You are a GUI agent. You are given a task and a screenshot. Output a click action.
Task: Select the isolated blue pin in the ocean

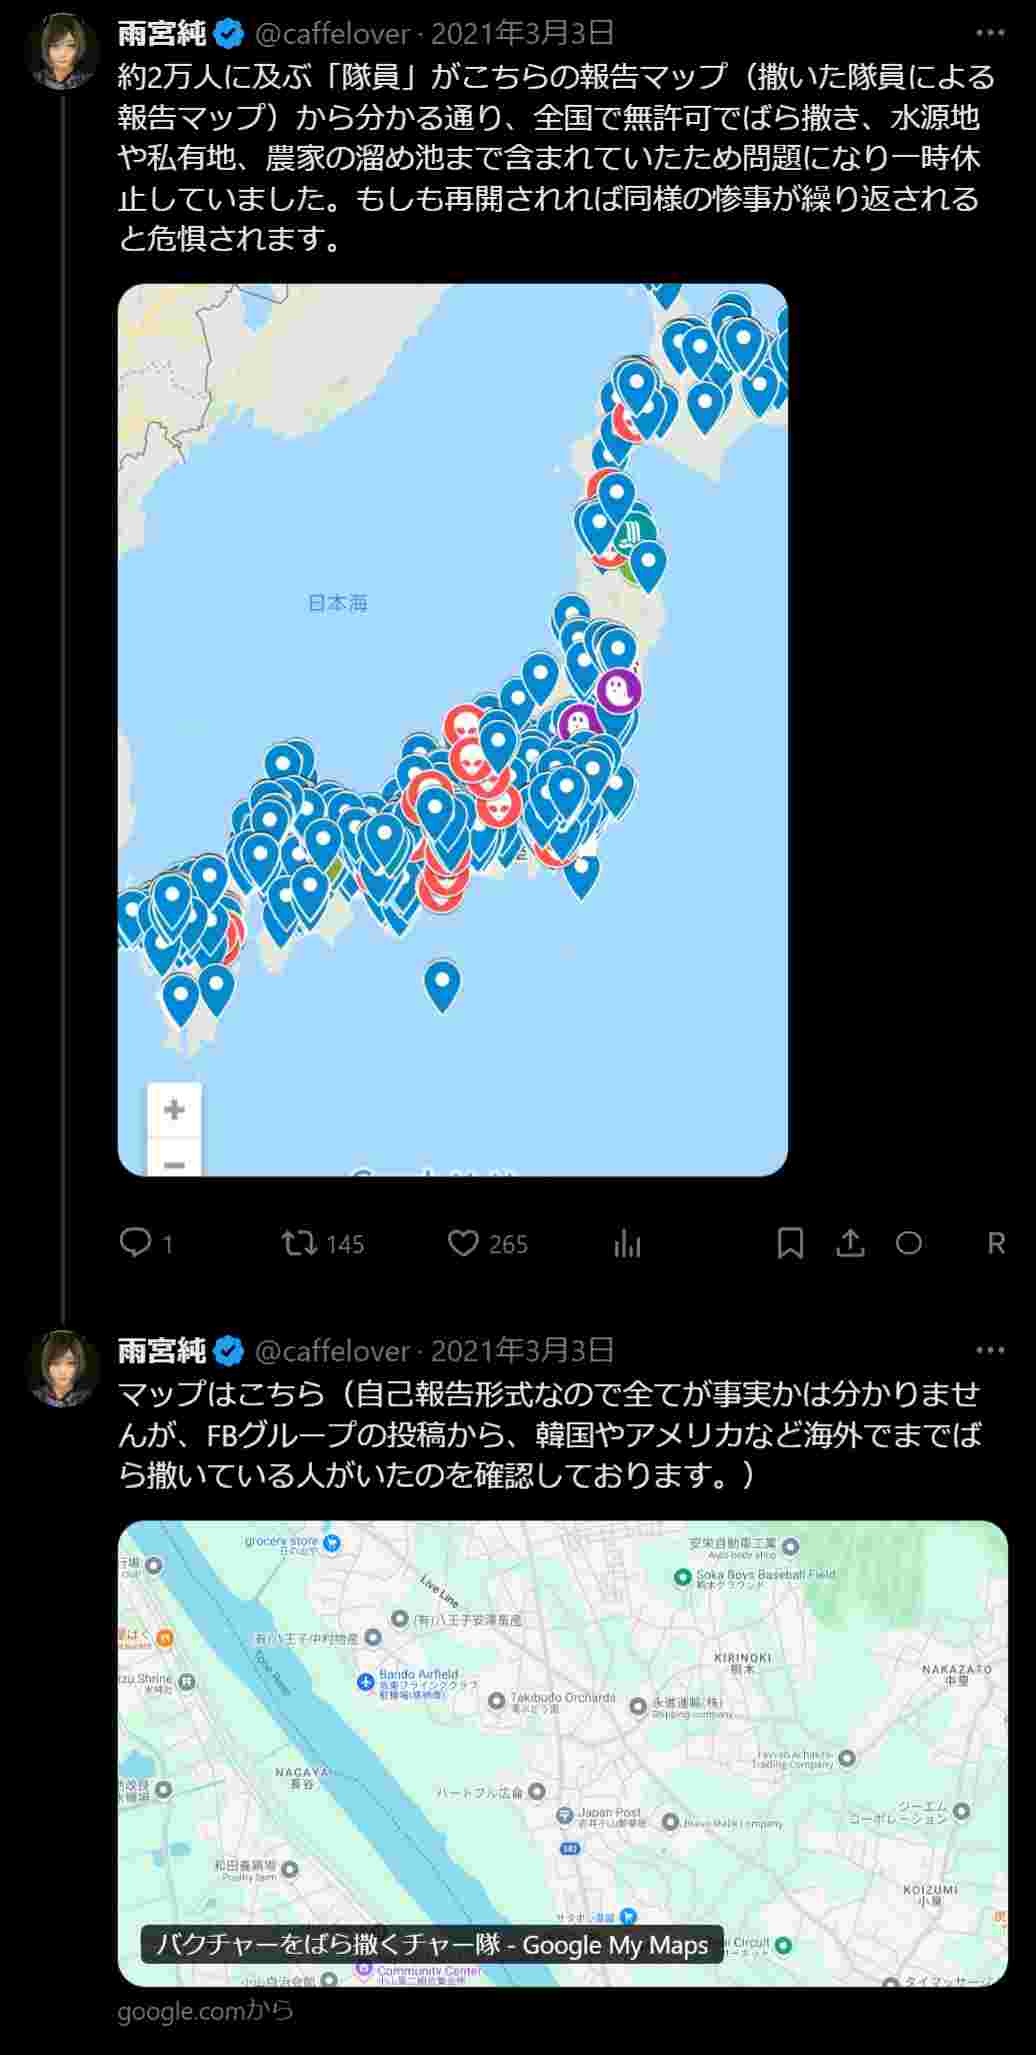click(442, 982)
